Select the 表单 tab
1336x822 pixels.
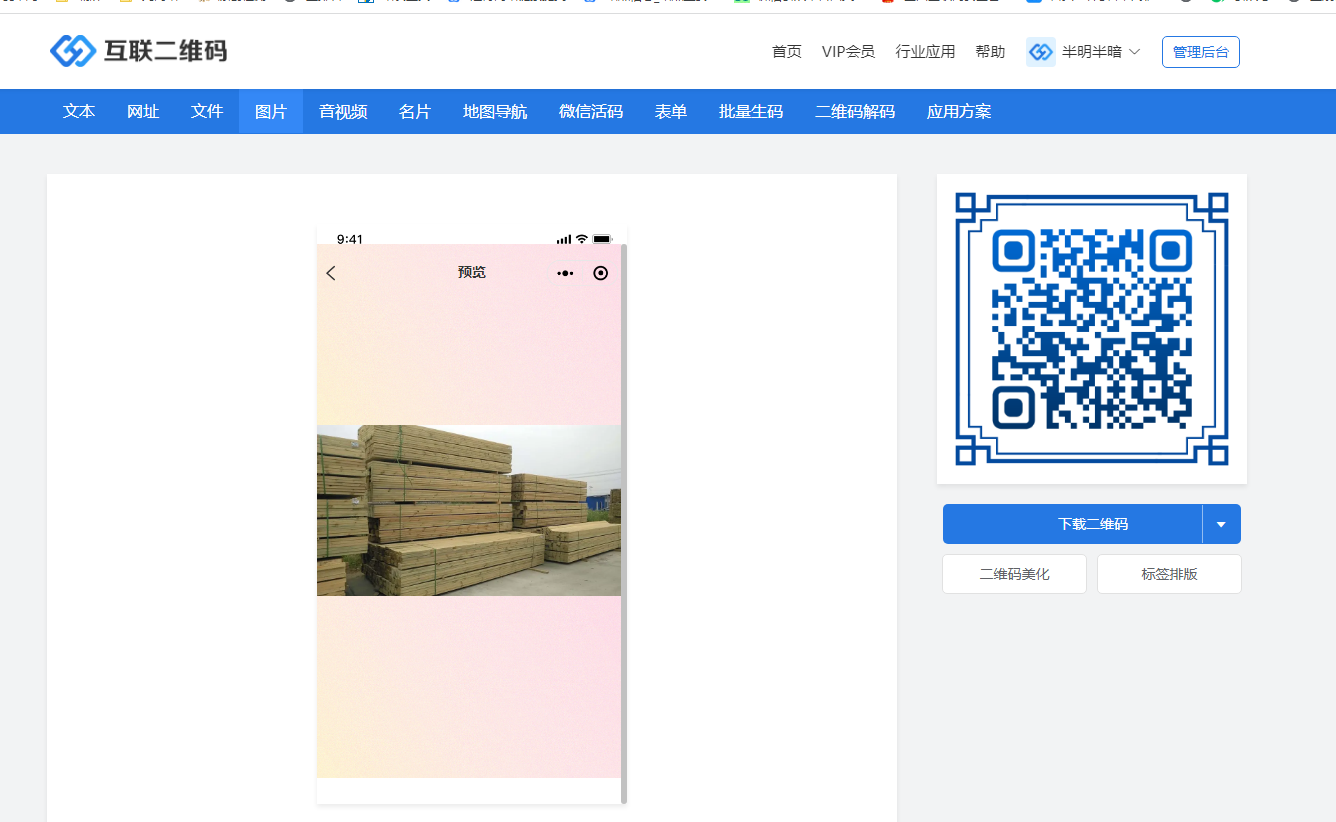pyautogui.click(x=671, y=111)
